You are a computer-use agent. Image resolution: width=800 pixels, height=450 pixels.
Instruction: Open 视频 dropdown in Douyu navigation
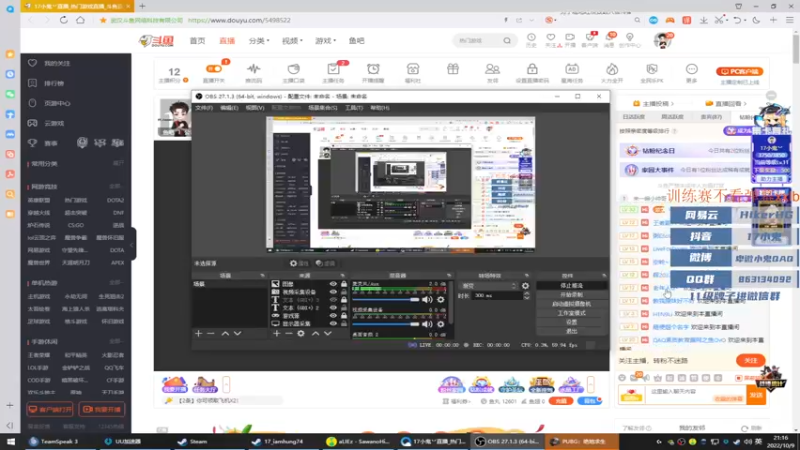(x=292, y=40)
